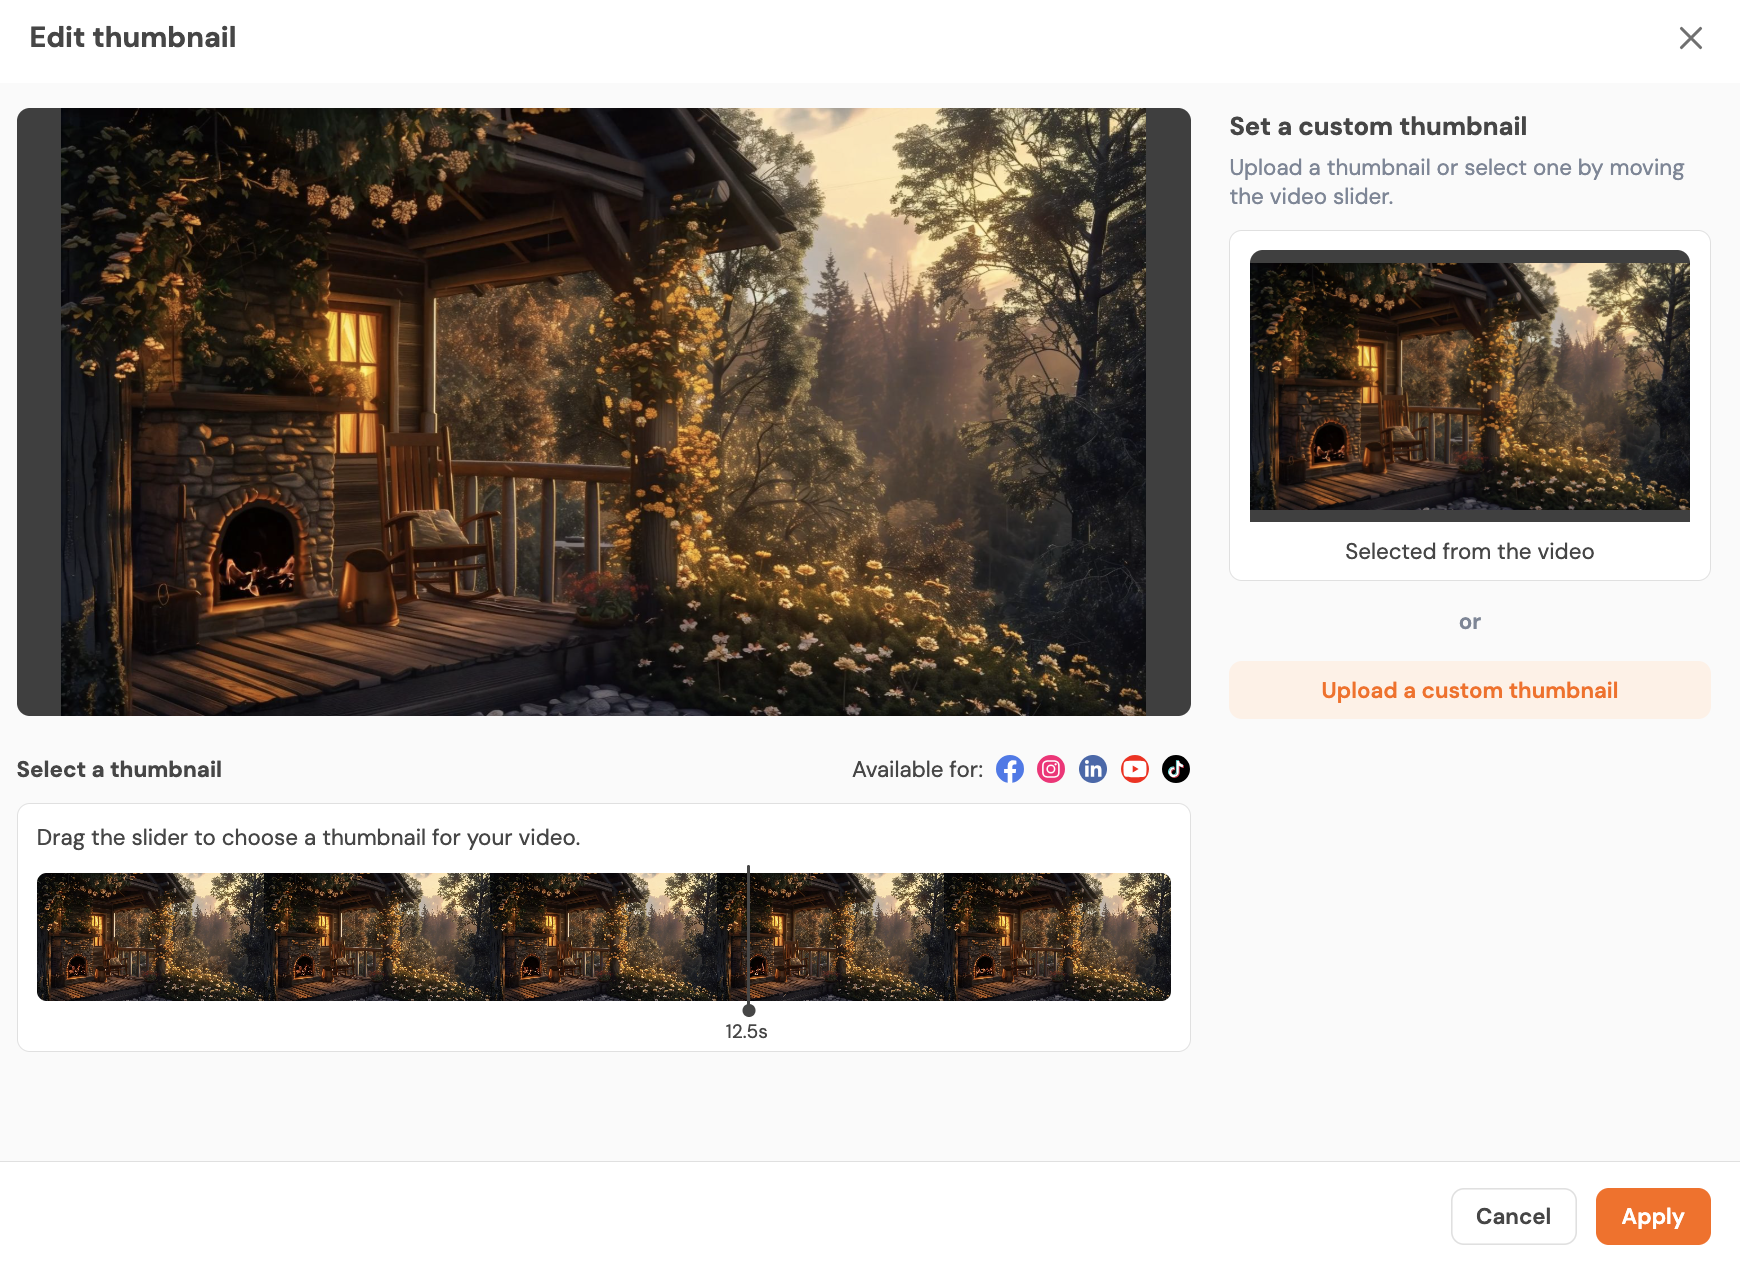Select the small selected-from-video thumbnail image
The width and height of the screenshot is (1740, 1268).
pyautogui.click(x=1469, y=386)
